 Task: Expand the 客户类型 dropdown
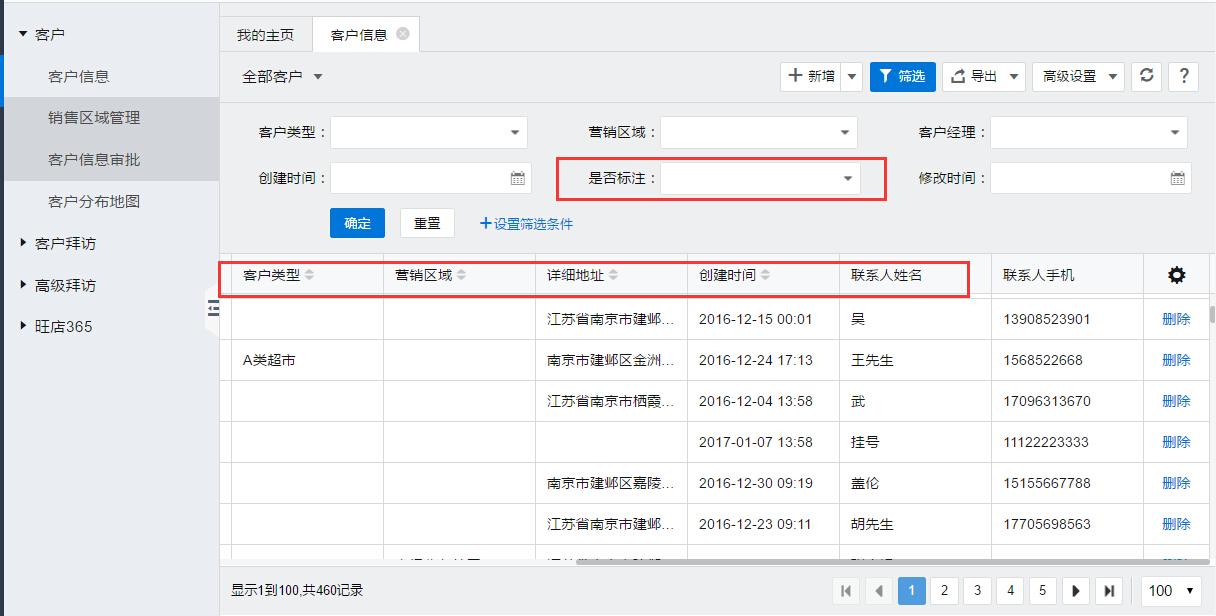pos(515,132)
